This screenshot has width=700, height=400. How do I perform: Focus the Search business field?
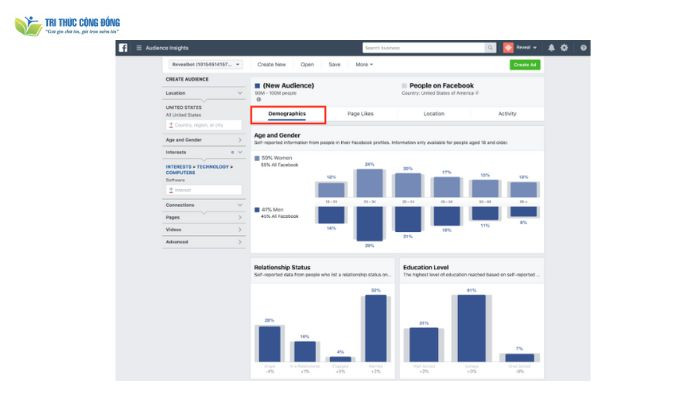point(424,48)
